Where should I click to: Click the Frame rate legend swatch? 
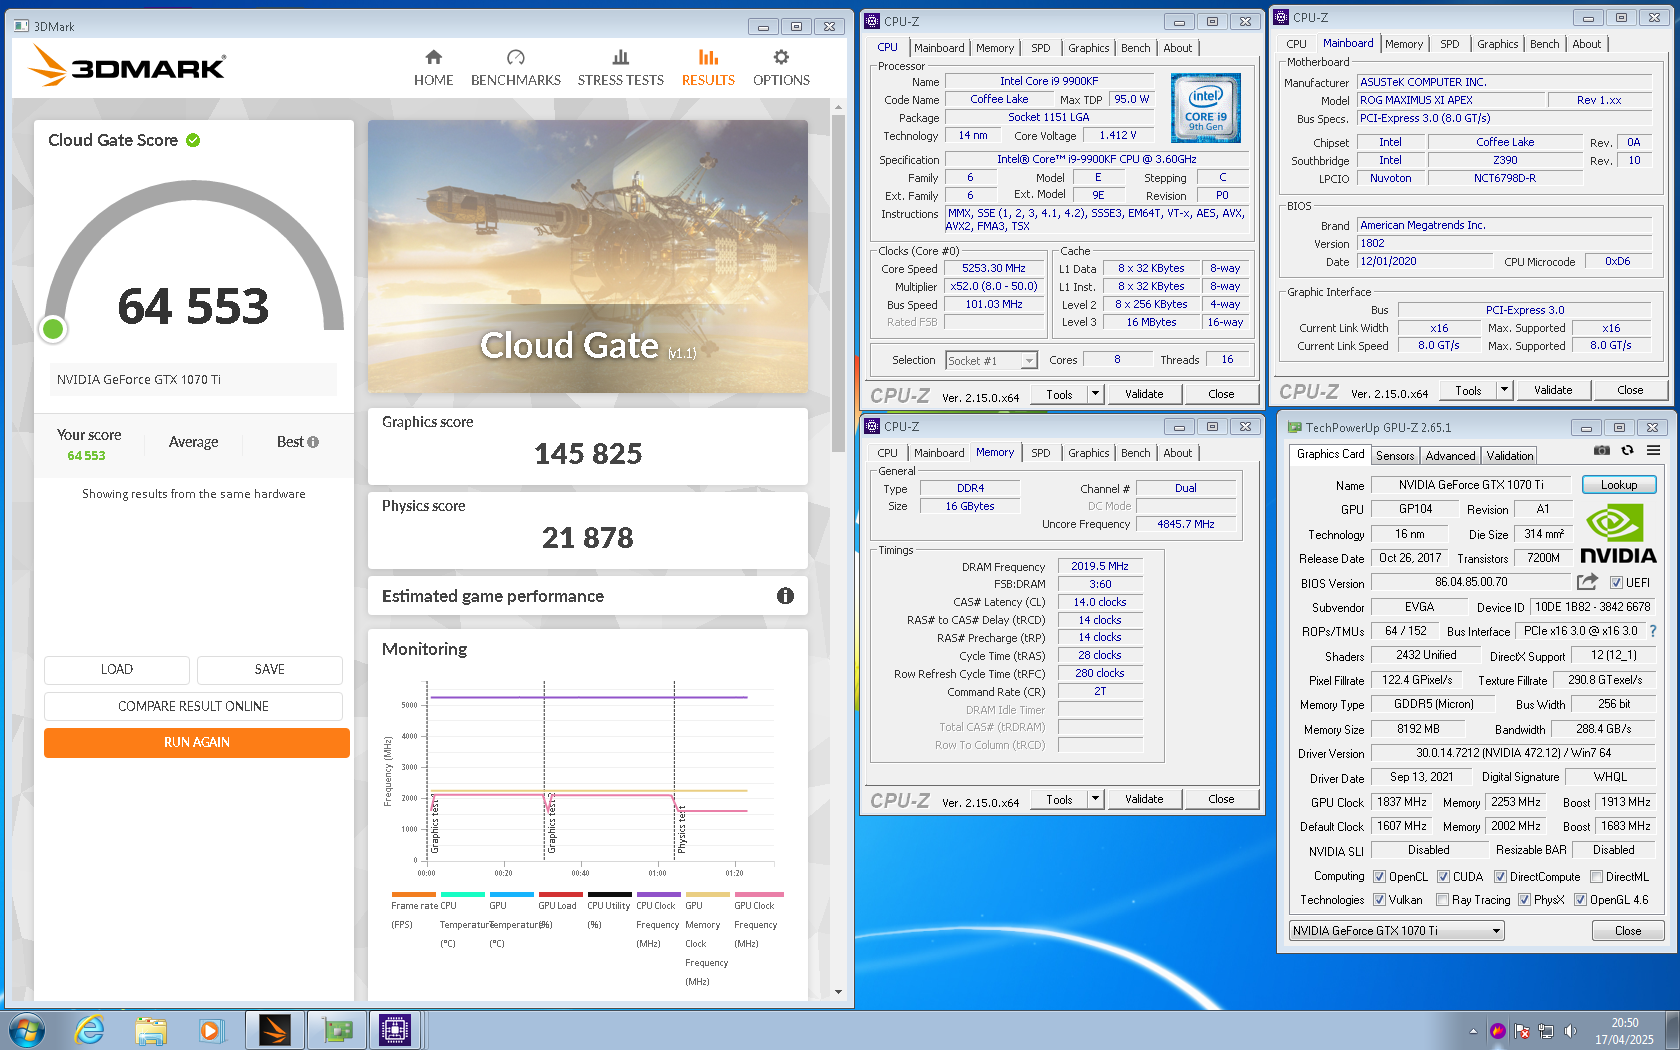tap(414, 894)
